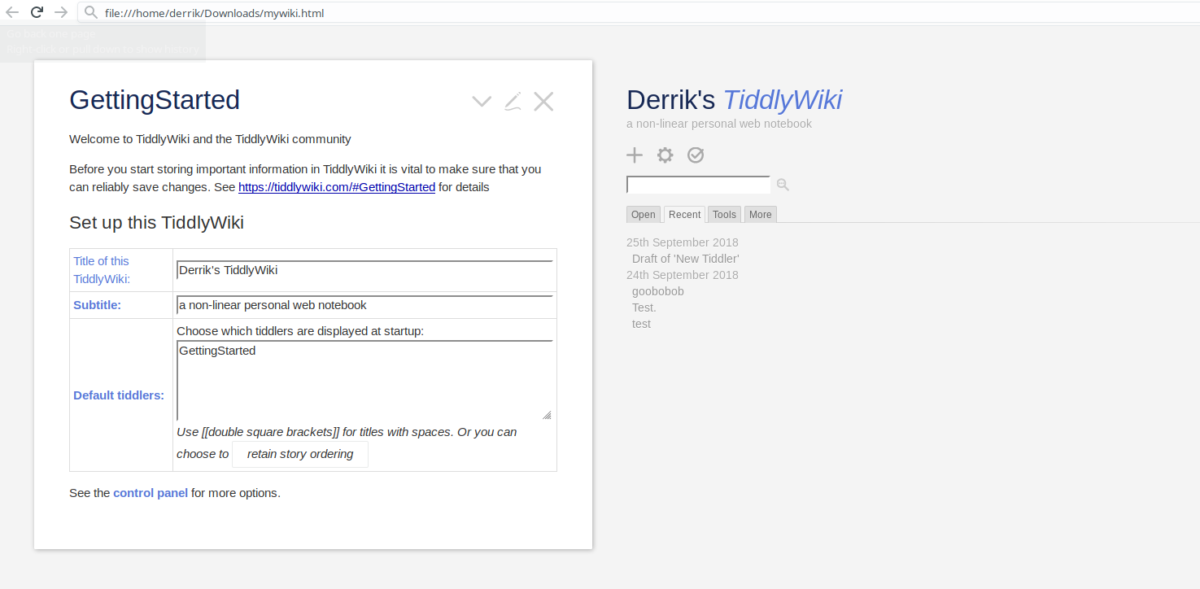Screen dimensions: 1200x589
Task: Reload the page with refresh icon
Action: coord(37,12)
